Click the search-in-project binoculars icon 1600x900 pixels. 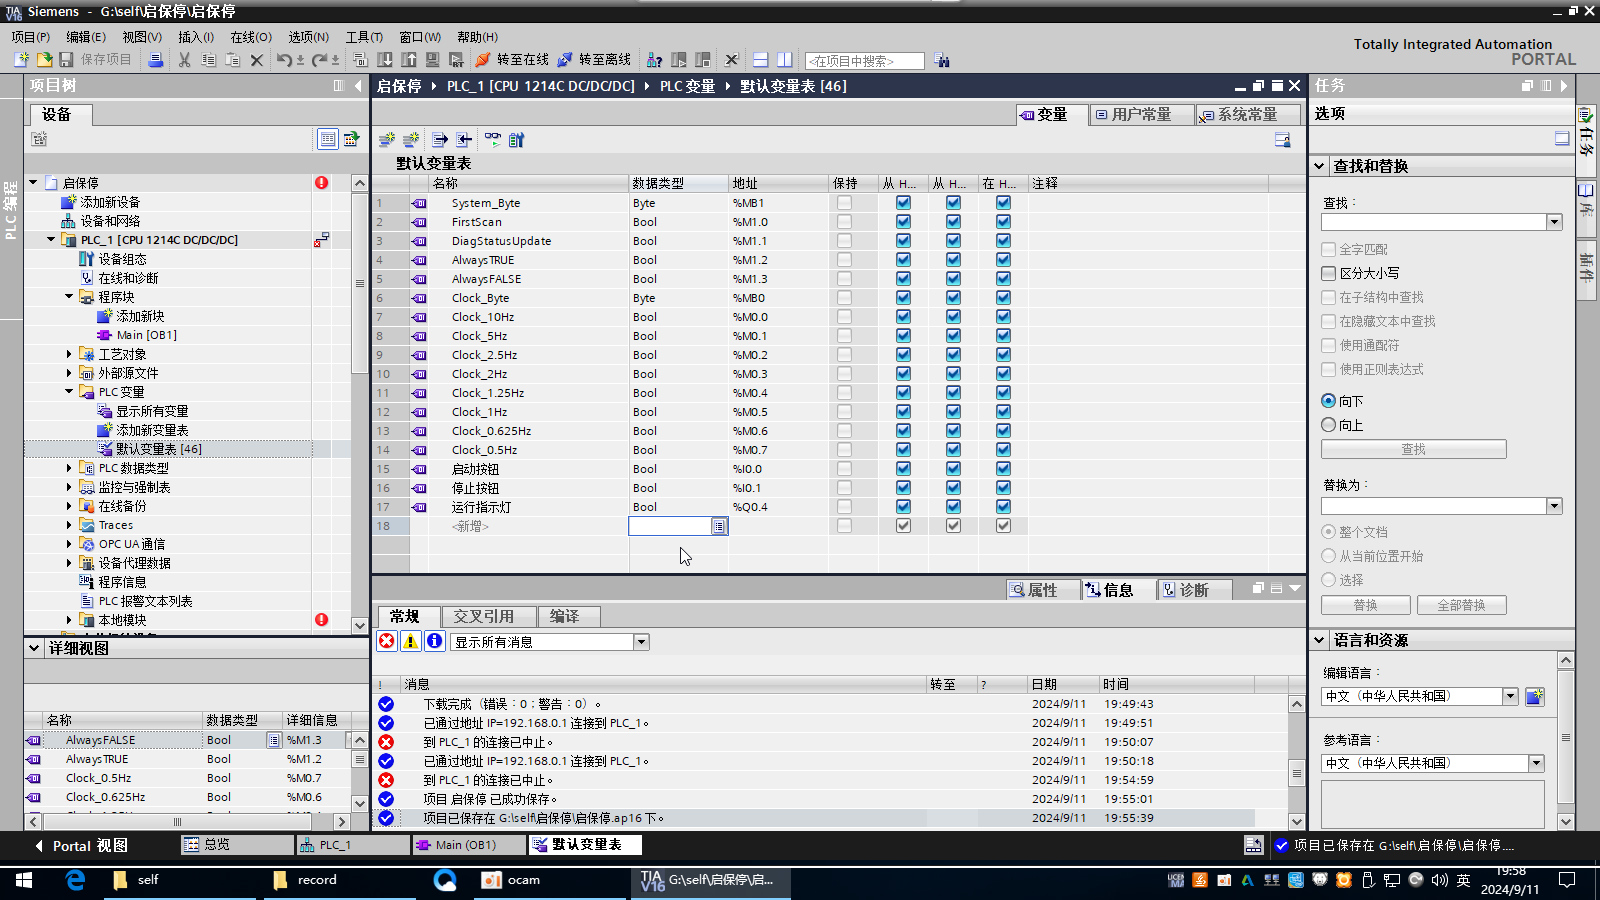point(942,61)
